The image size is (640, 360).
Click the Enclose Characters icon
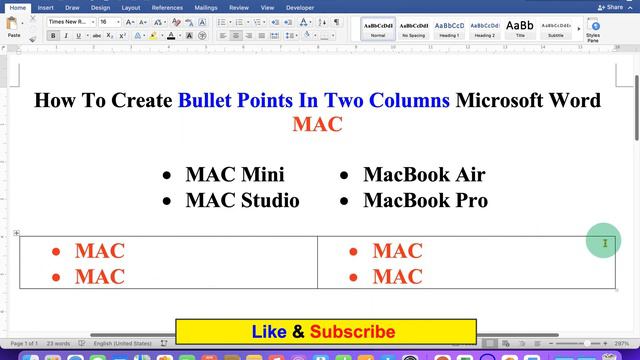[202, 36]
